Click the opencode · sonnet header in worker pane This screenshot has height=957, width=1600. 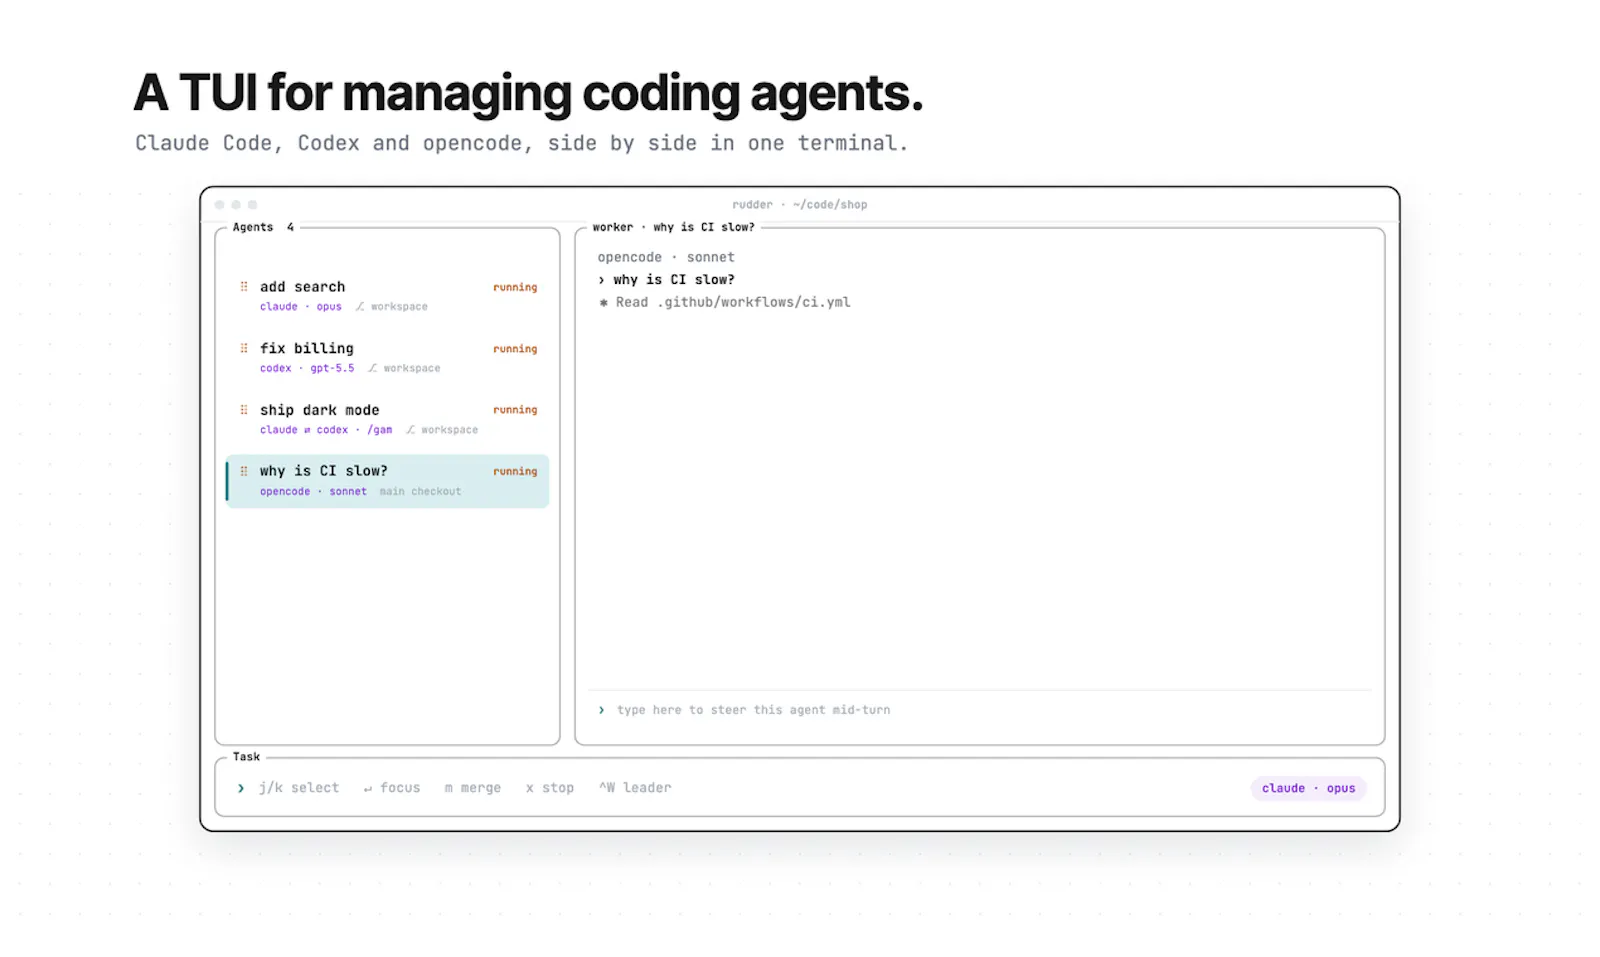coord(666,257)
